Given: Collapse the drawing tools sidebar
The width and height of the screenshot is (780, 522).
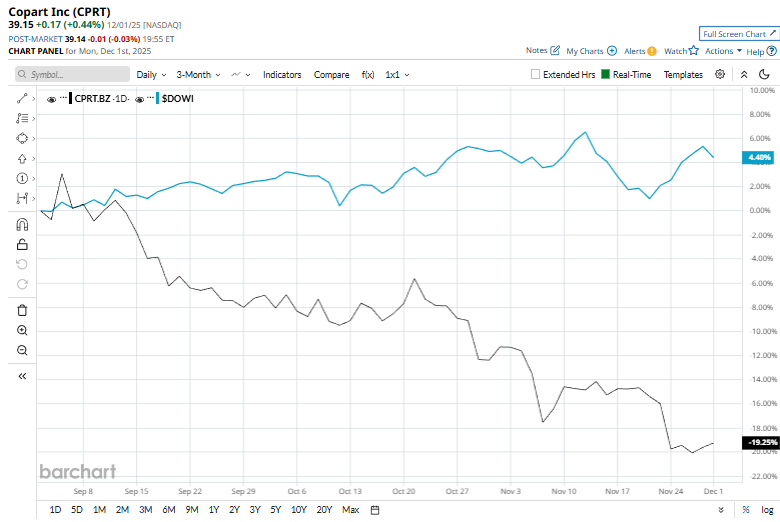Looking at the screenshot, I should (22, 376).
